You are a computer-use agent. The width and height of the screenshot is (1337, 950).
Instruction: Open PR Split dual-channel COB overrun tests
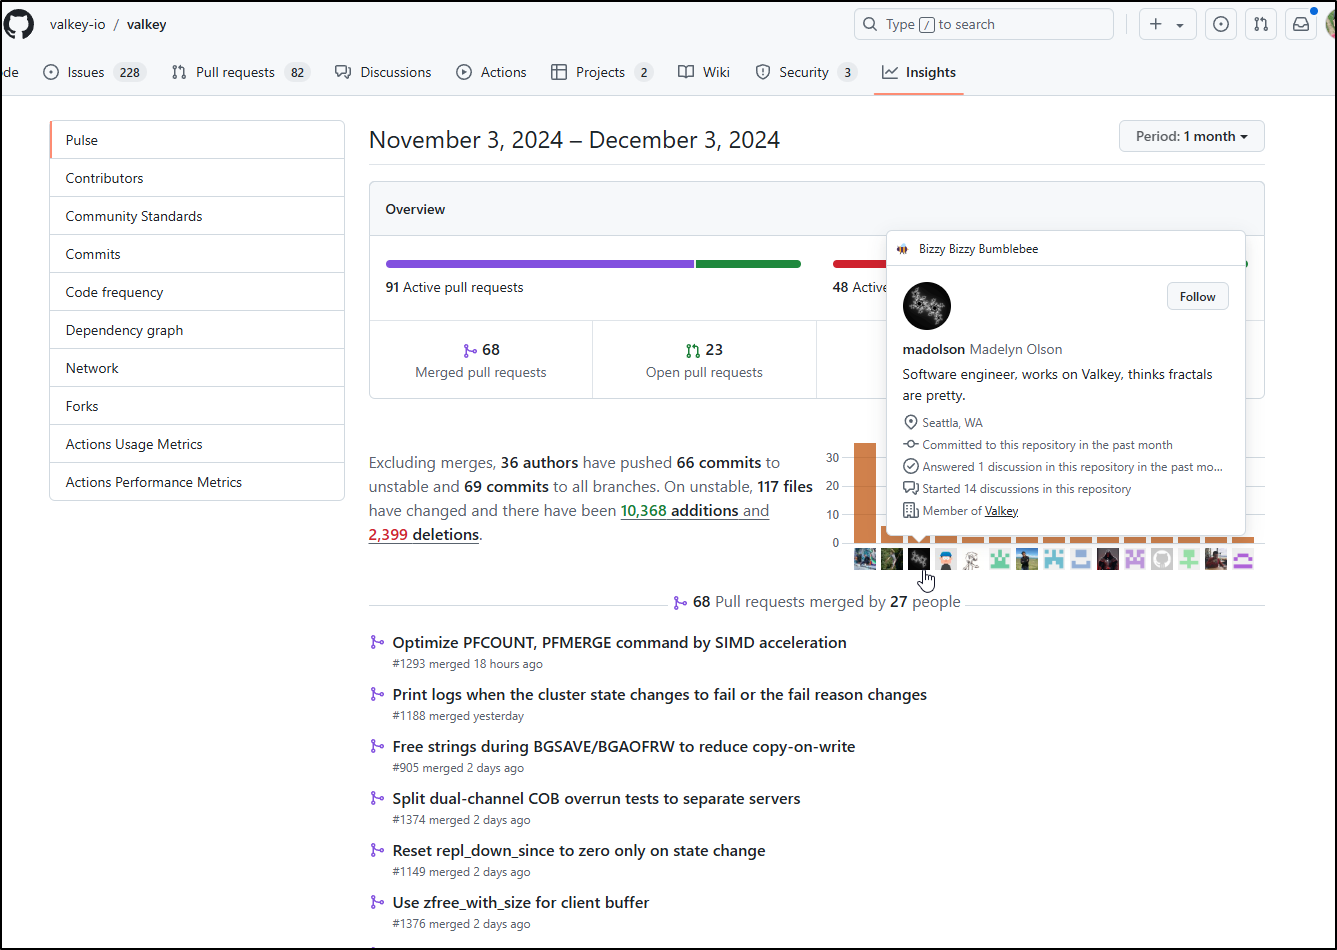pyautogui.click(x=596, y=798)
